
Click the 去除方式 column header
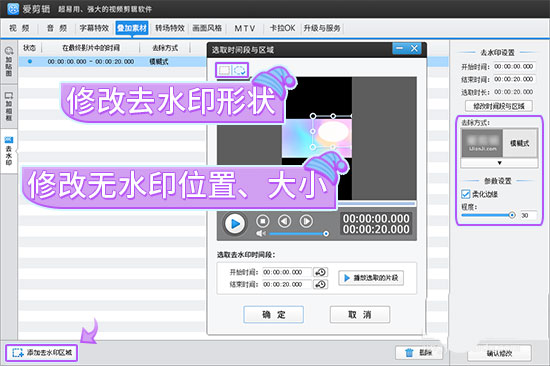coord(165,48)
